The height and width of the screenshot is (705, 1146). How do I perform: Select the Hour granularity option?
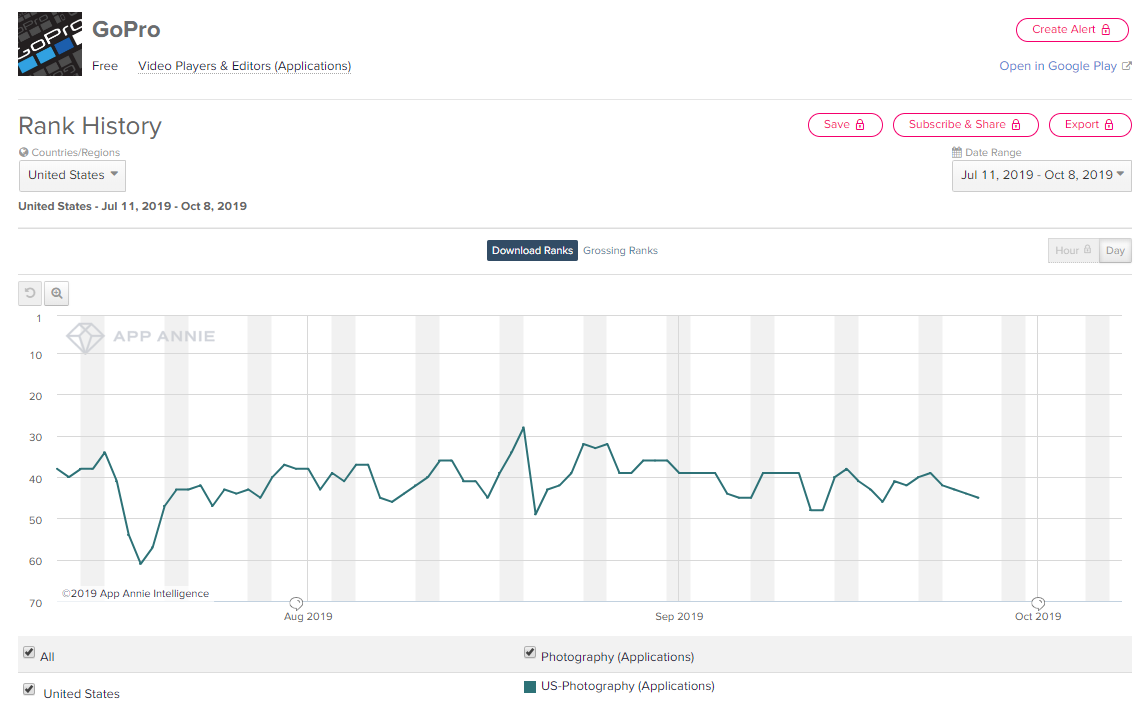coord(1074,251)
